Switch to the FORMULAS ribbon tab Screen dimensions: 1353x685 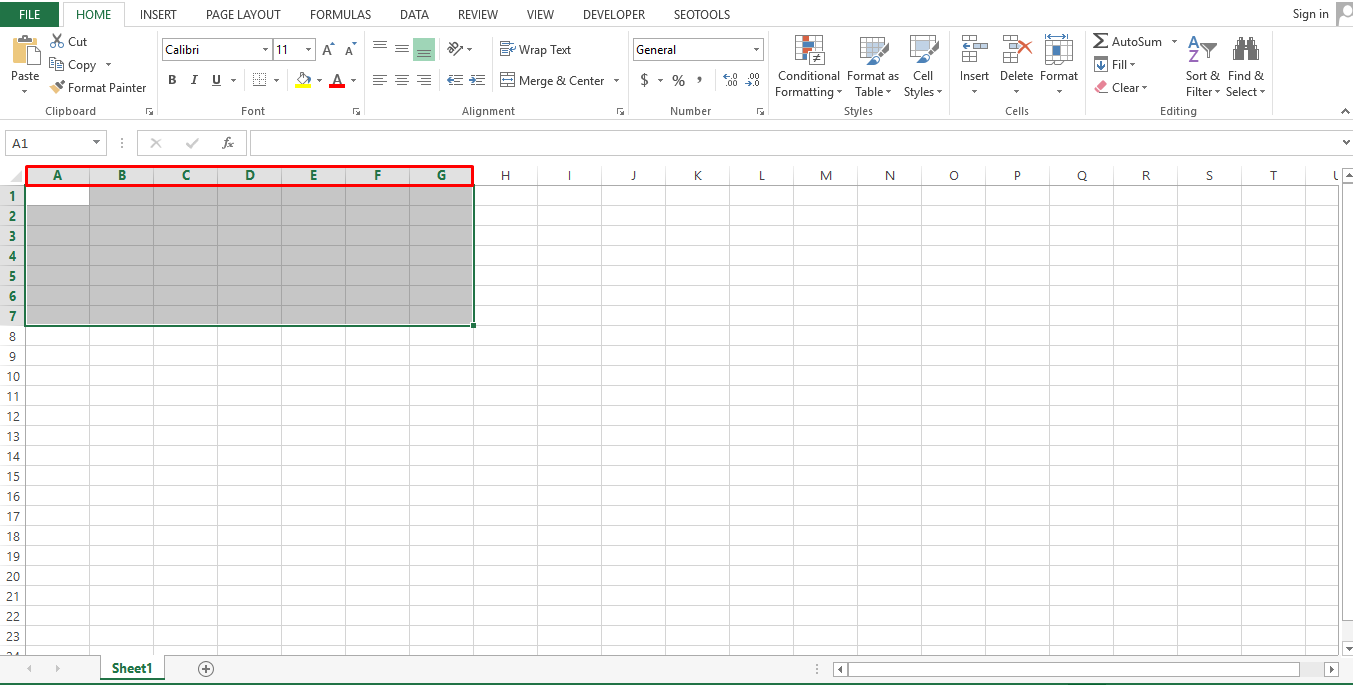coord(340,14)
